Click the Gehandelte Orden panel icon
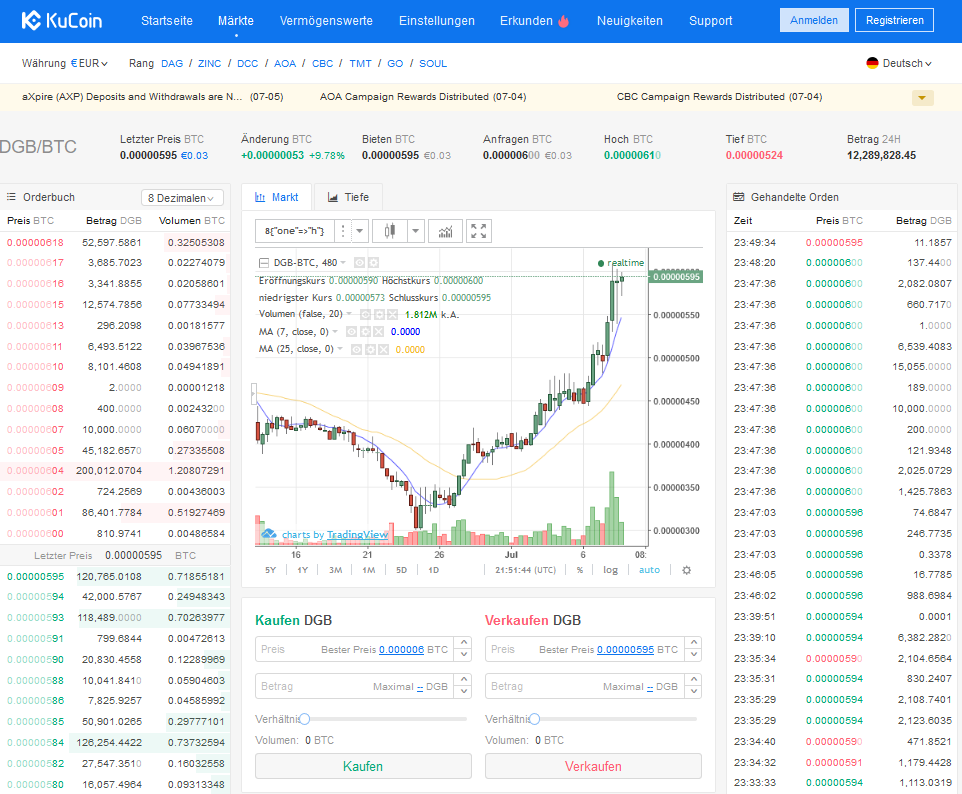This screenshot has height=794, width=962. coord(739,197)
